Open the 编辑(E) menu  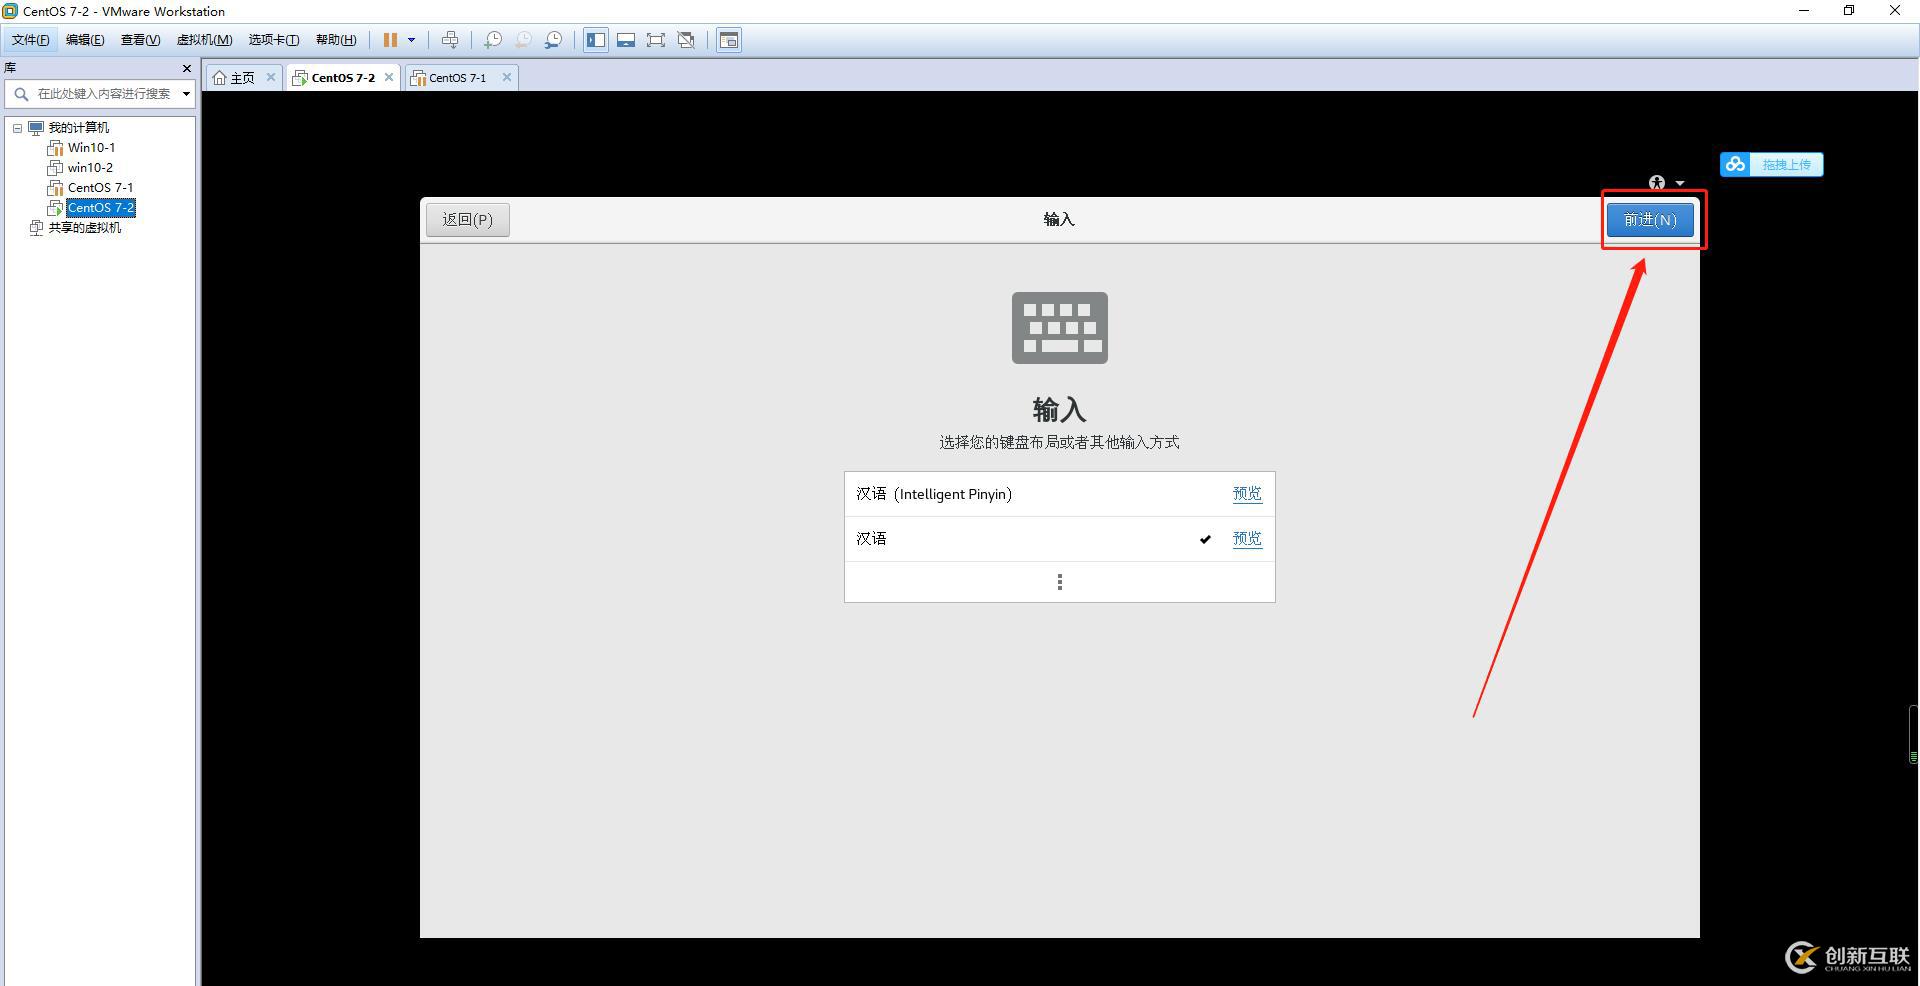[x=85, y=40]
